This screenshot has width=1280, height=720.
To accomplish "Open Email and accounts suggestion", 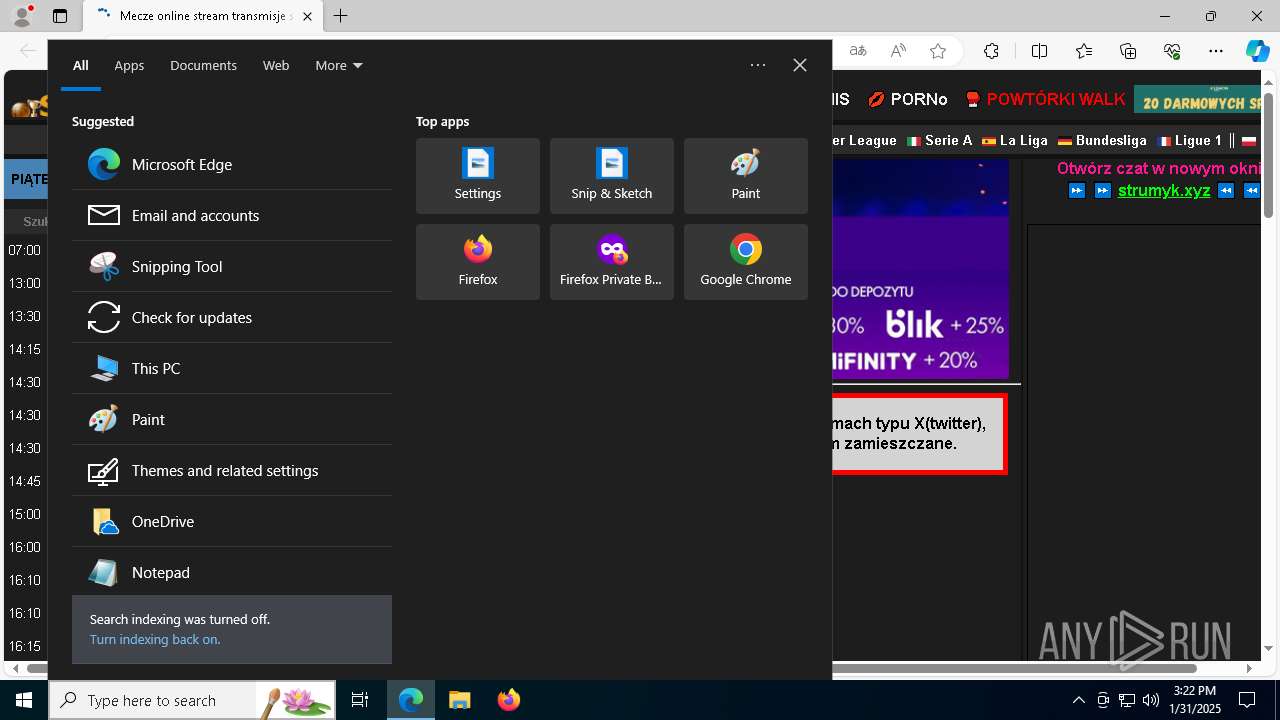I will (232, 215).
